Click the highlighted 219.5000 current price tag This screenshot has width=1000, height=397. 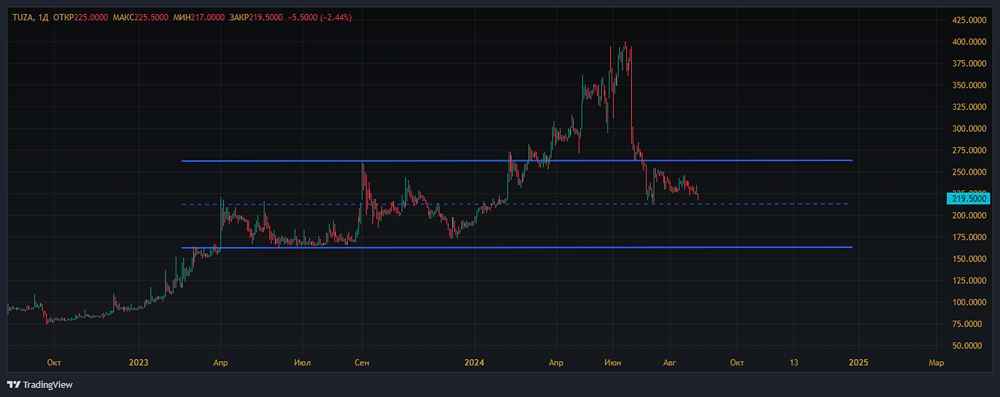tap(967, 198)
